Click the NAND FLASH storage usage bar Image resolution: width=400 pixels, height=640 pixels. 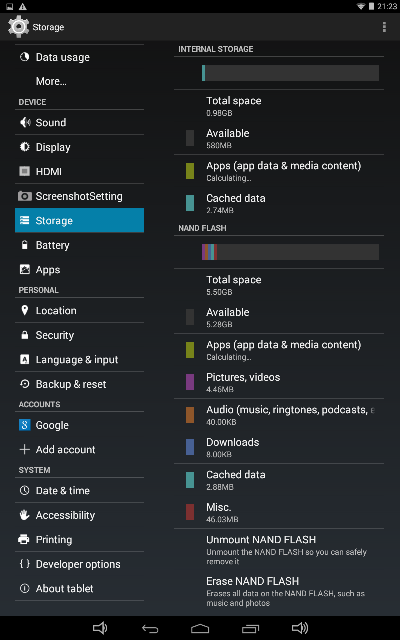pos(290,252)
